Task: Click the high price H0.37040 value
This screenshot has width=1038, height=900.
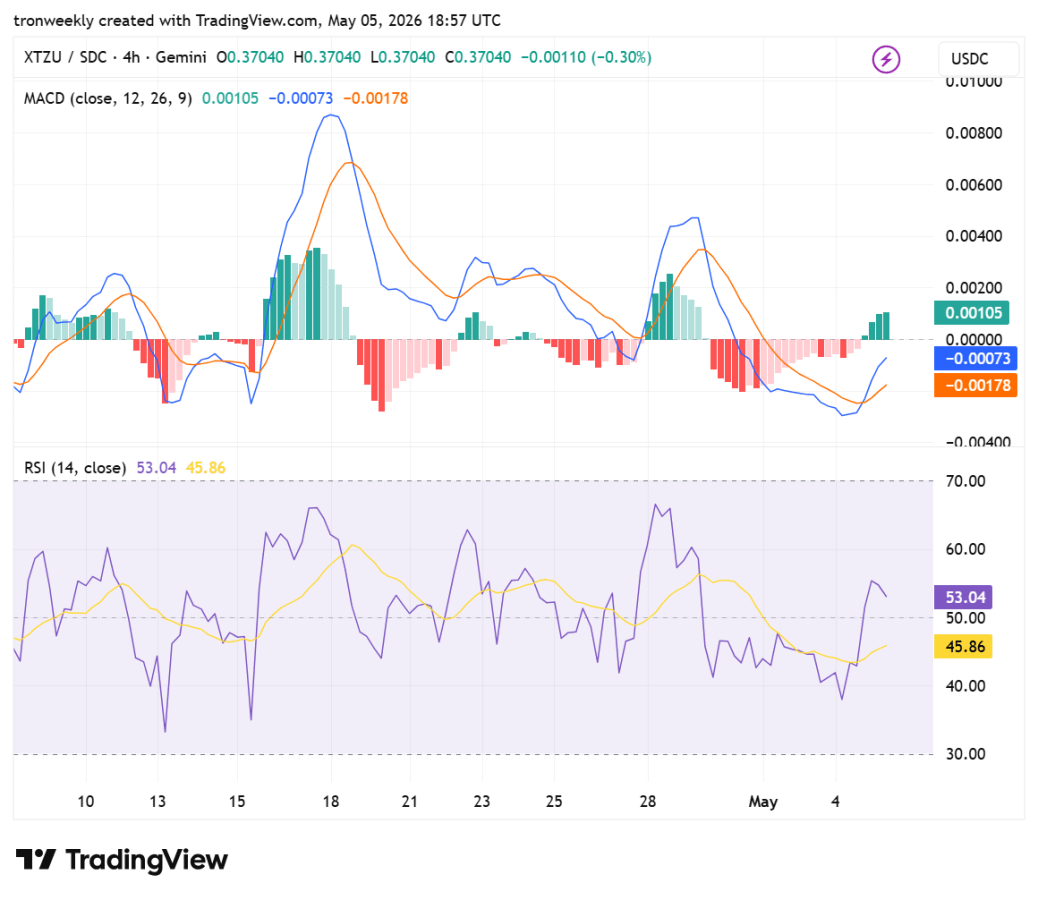Action: pos(327,58)
